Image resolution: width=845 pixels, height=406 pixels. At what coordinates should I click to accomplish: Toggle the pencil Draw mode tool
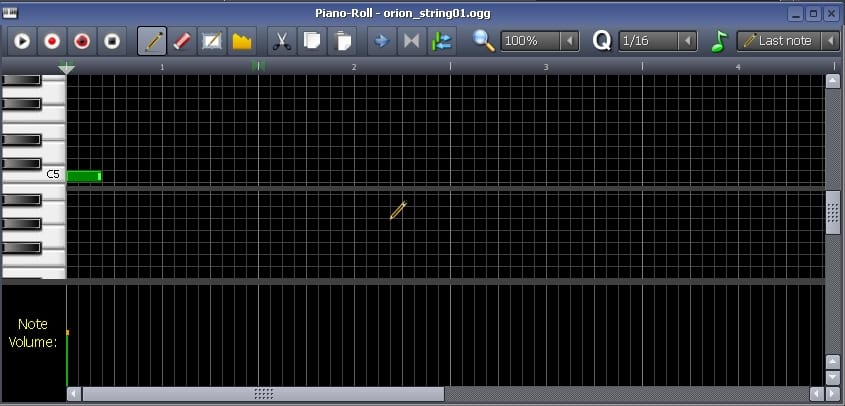pyautogui.click(x=152, y=41)
